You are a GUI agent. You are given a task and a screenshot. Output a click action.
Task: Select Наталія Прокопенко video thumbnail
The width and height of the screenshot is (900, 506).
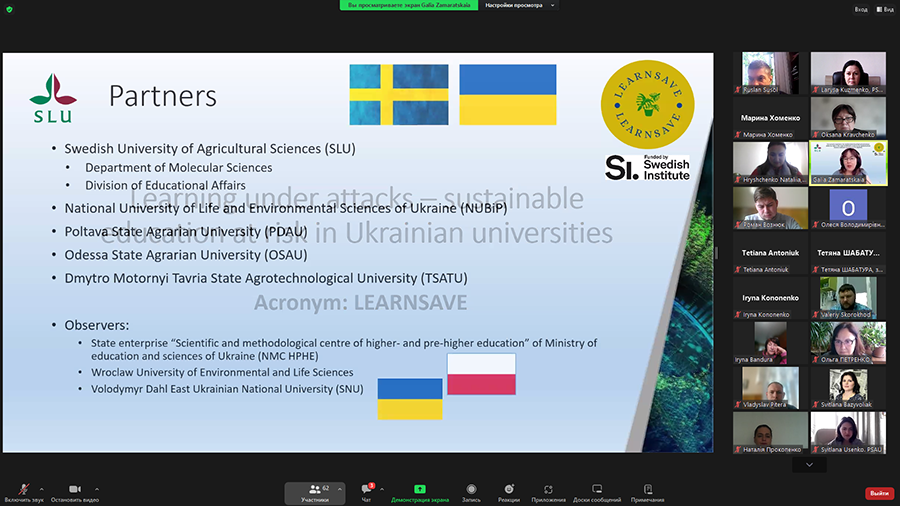770,433
